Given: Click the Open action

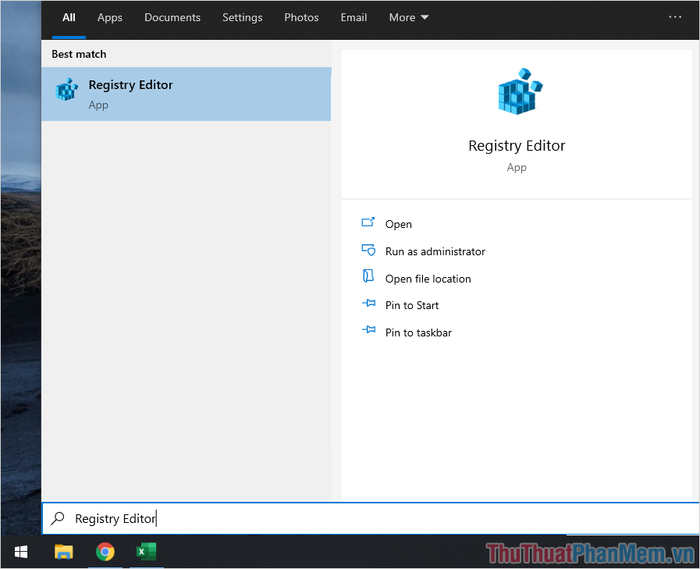Looking at the screenshot, I should (399, 224).
